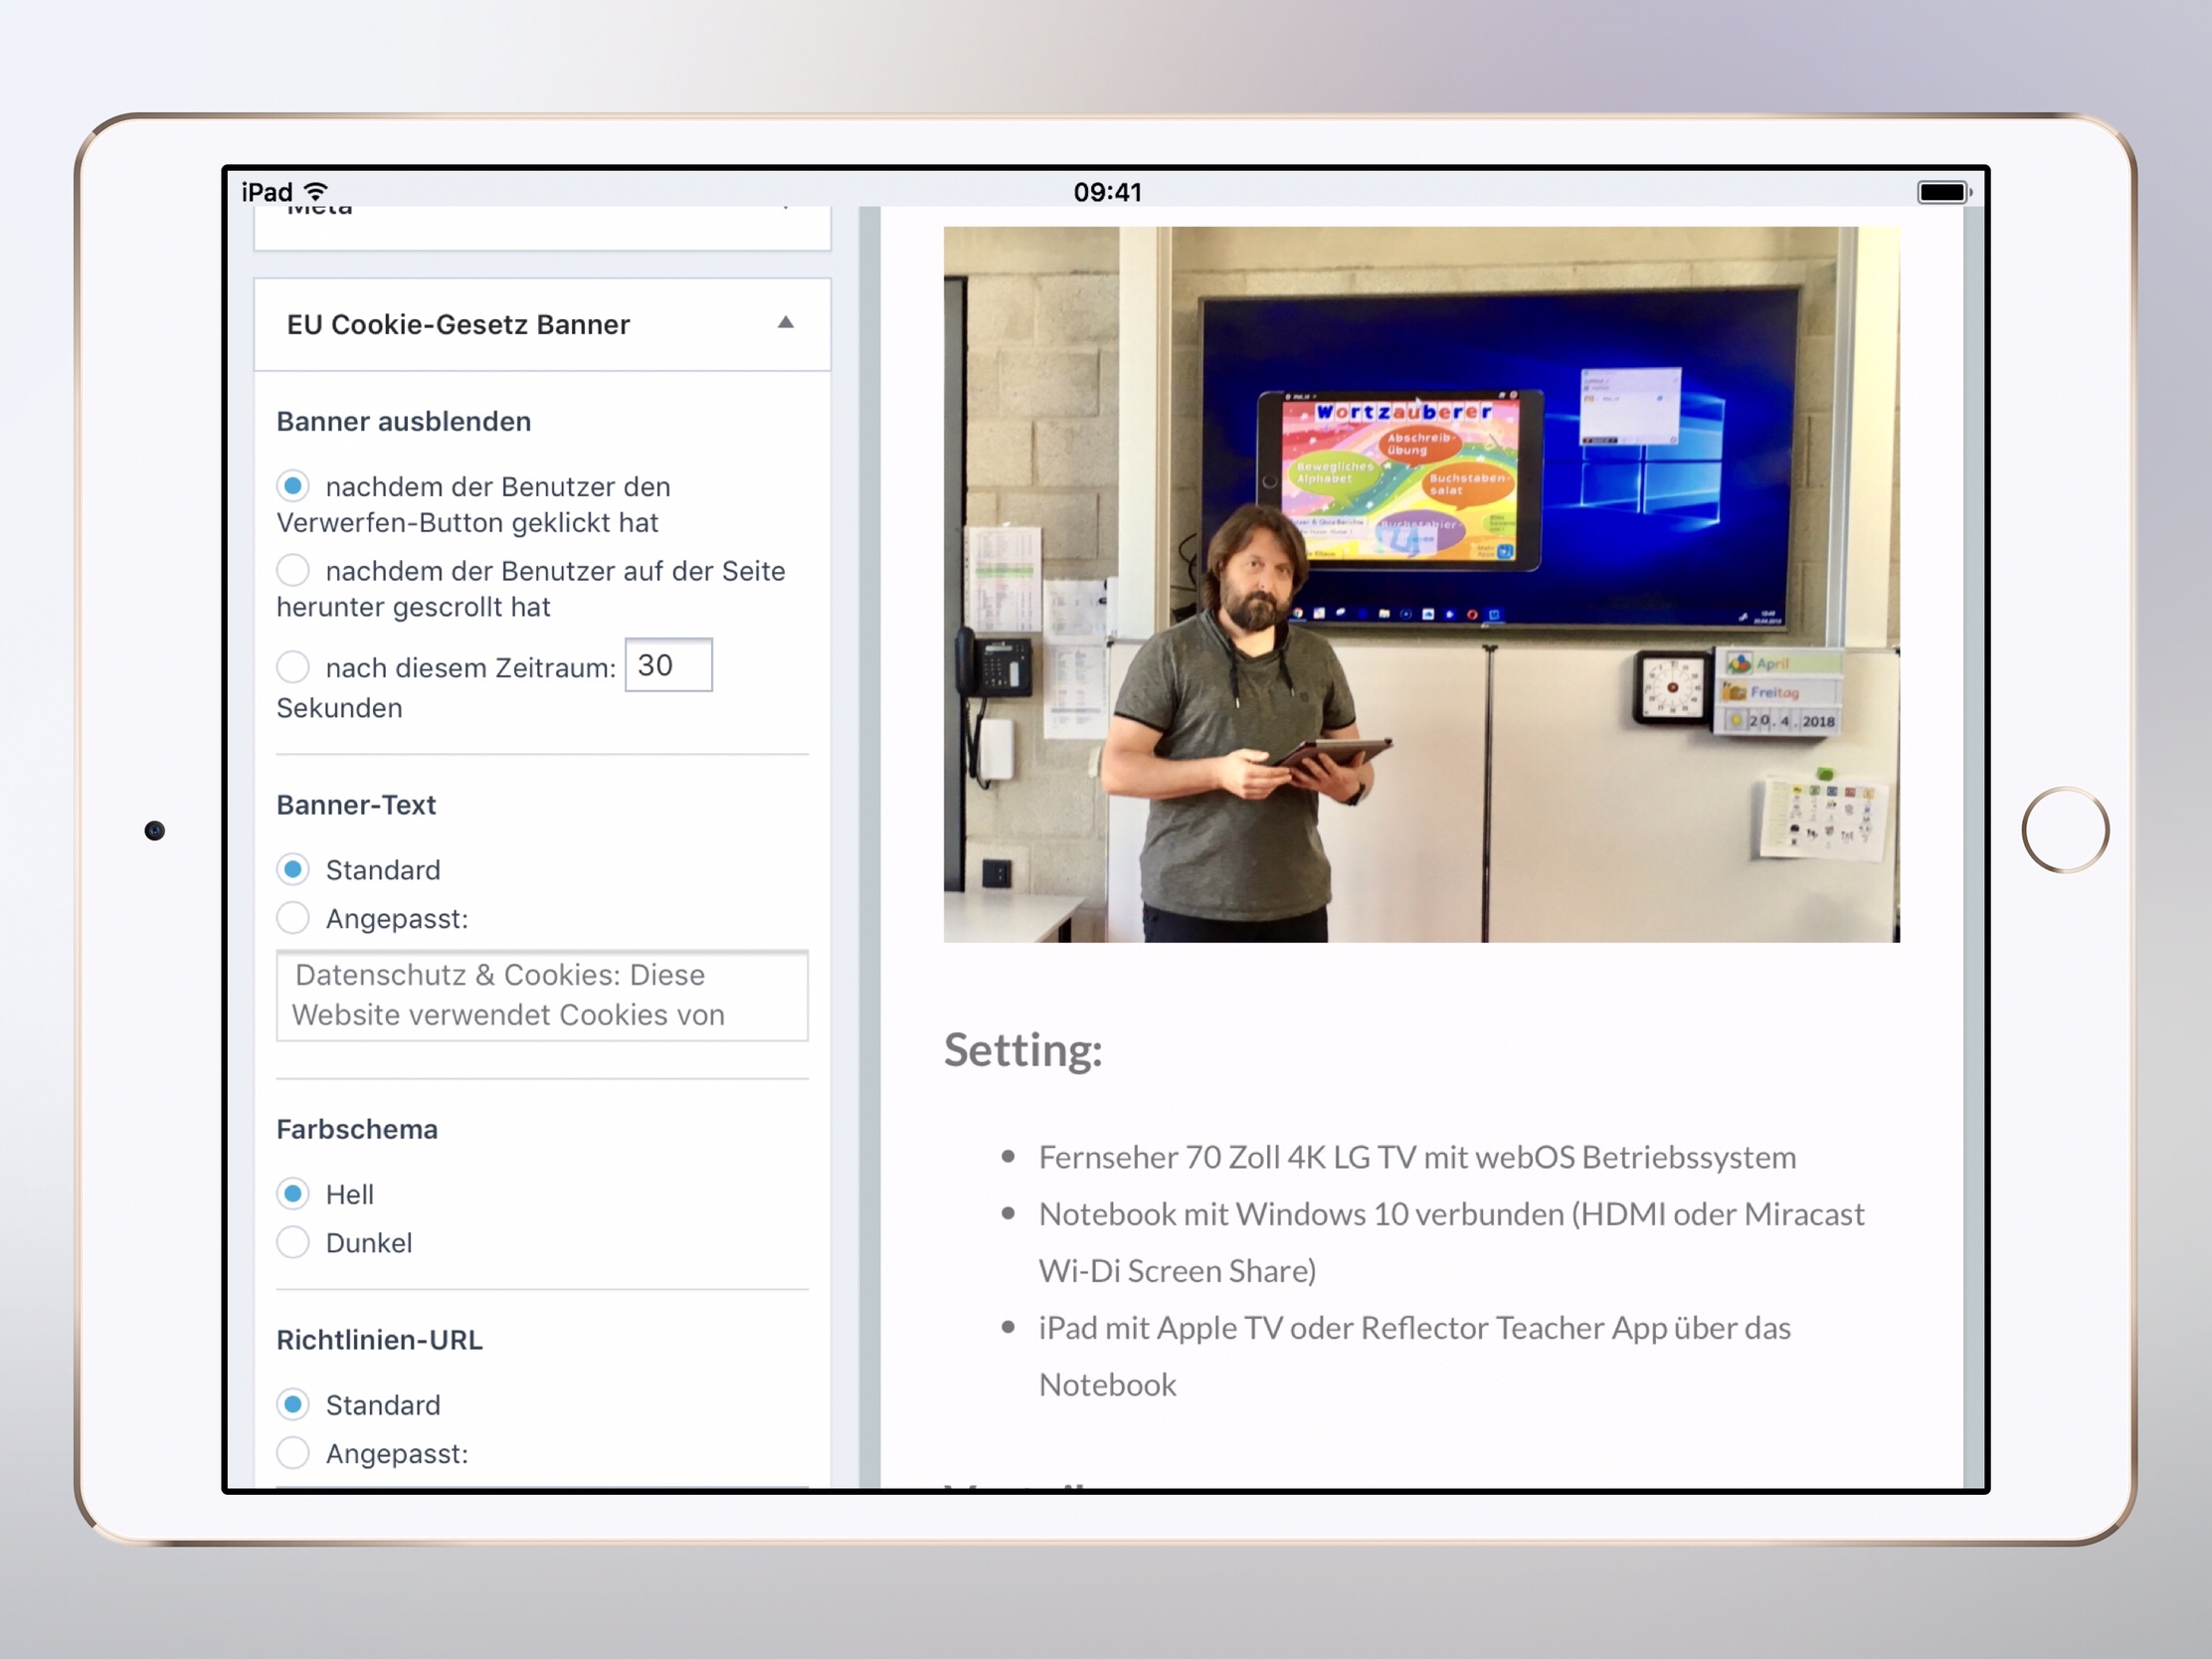Select Hell color scheme
Screen dimensions: 2212x1659
(293, 1193)
